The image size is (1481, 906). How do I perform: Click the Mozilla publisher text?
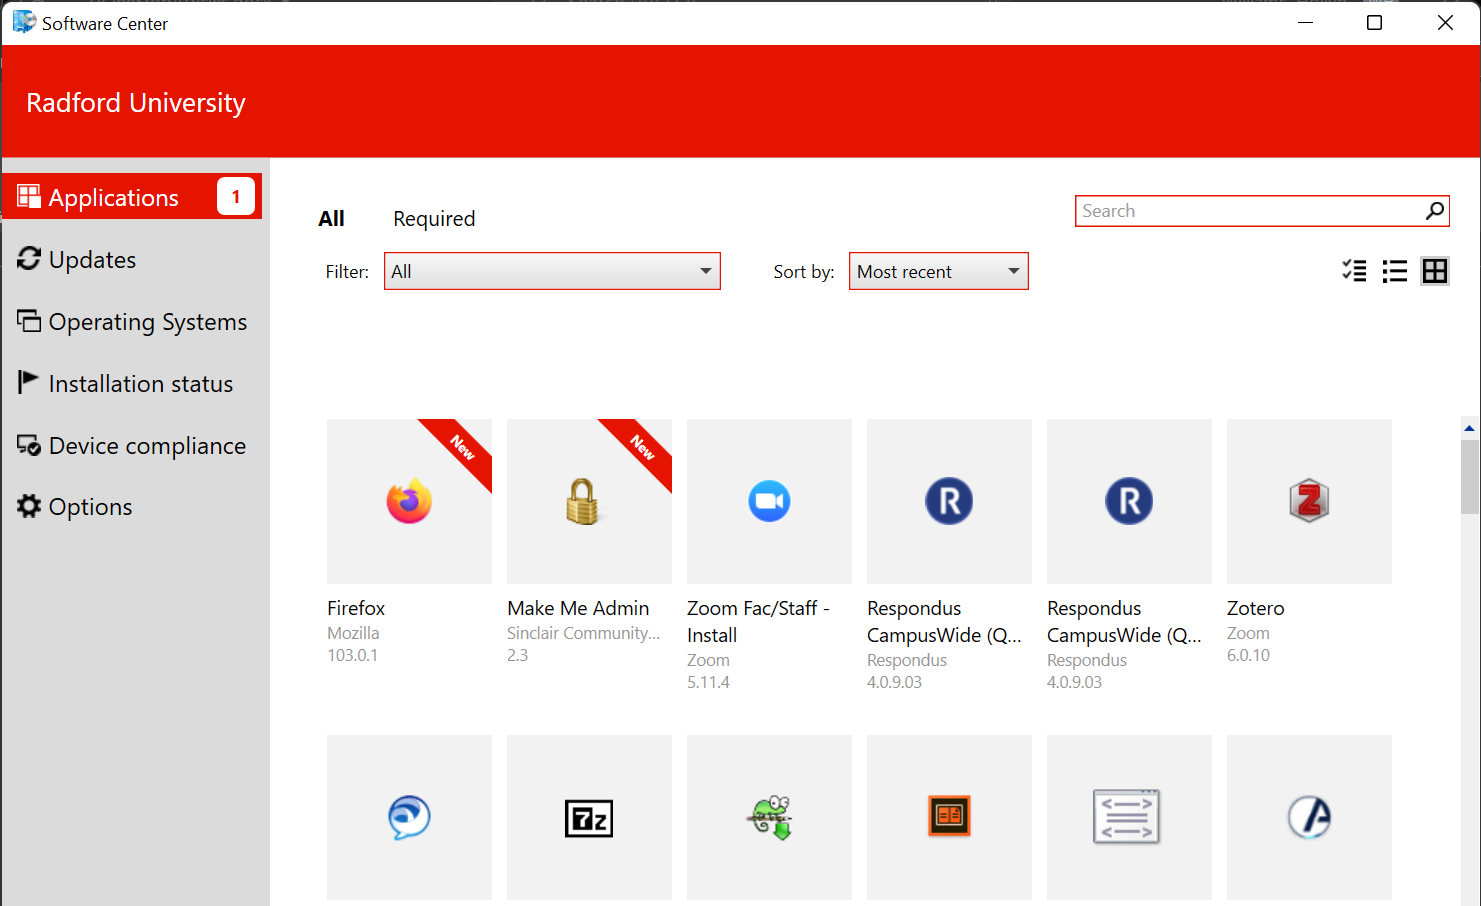point(353,633)
